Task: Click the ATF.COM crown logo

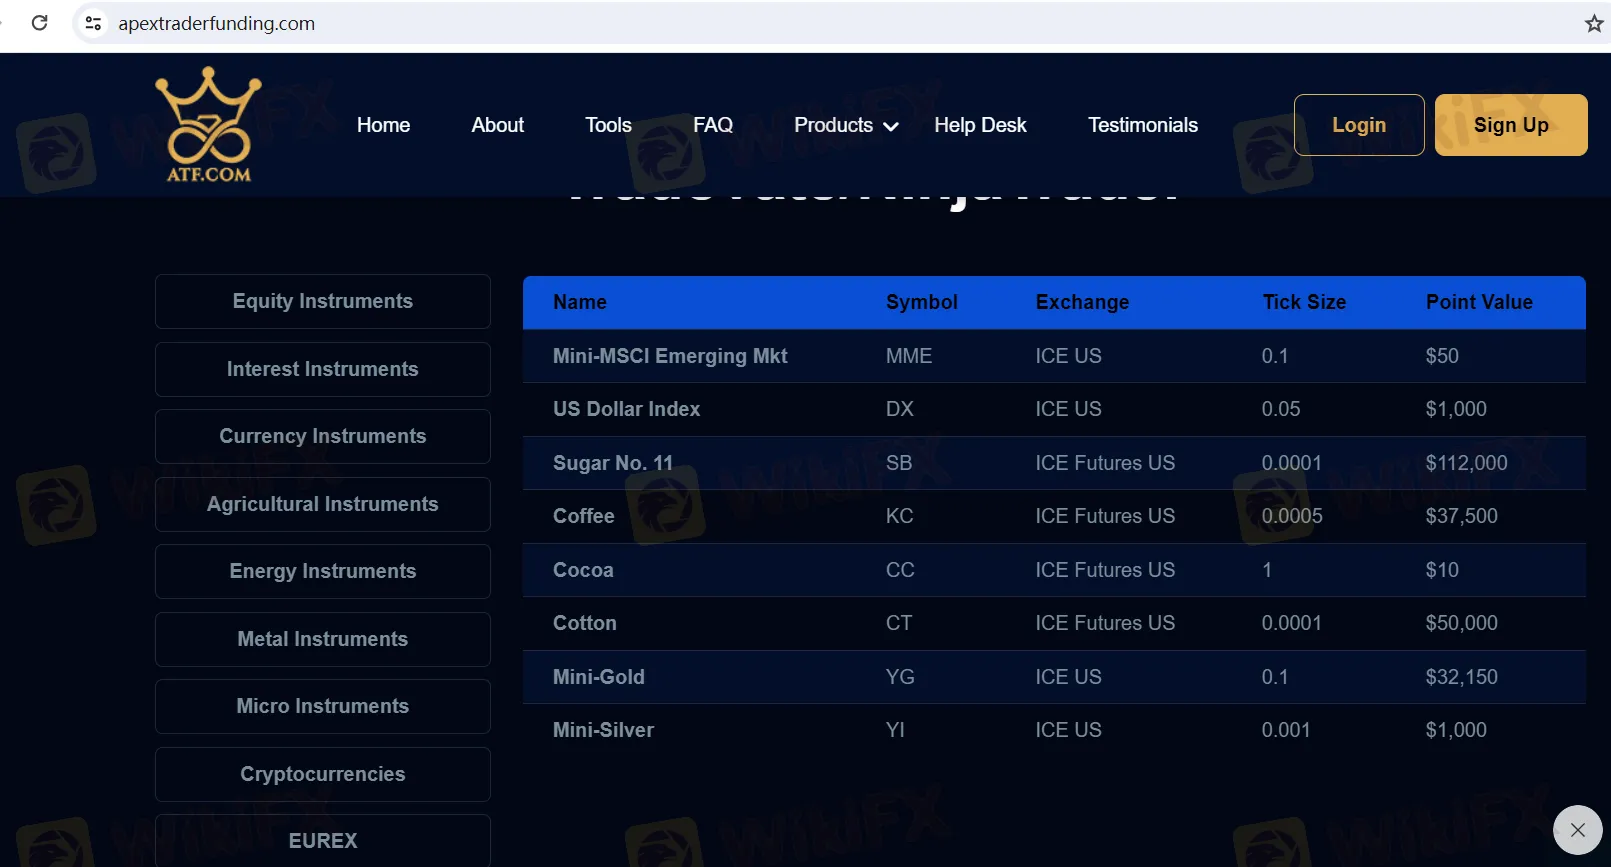Action: [208, 125]
